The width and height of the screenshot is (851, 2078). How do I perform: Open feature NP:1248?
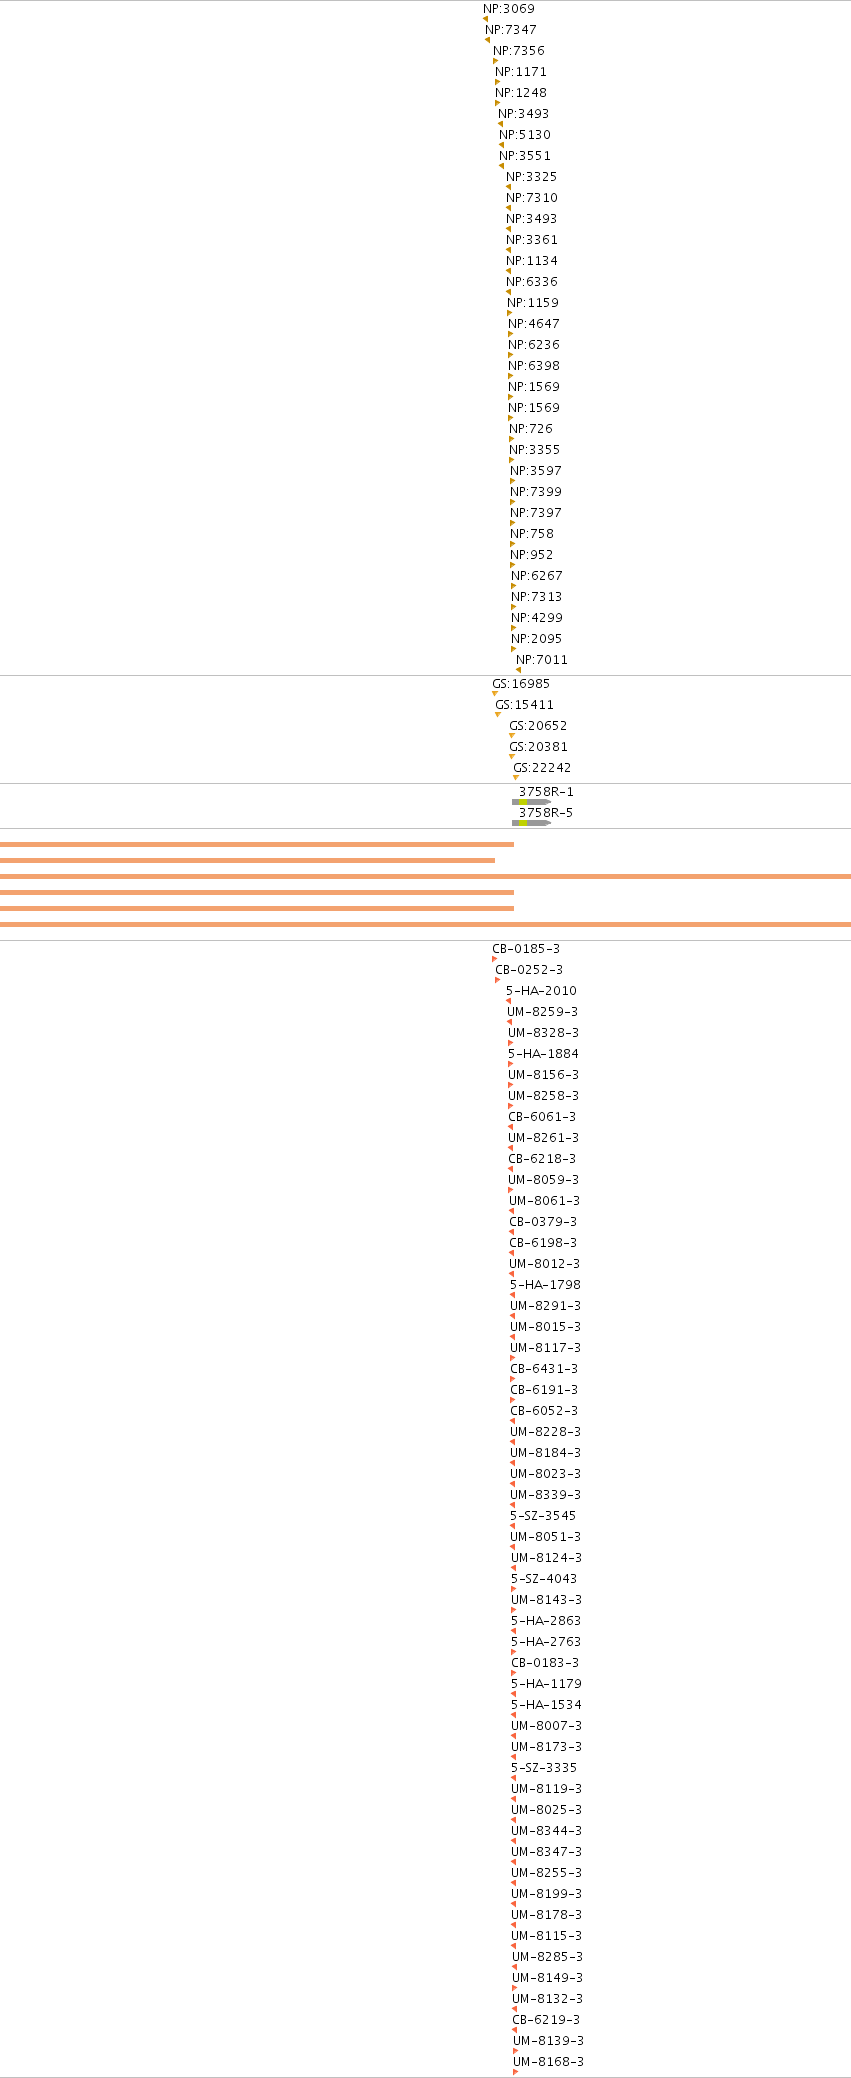coord(521,93)
